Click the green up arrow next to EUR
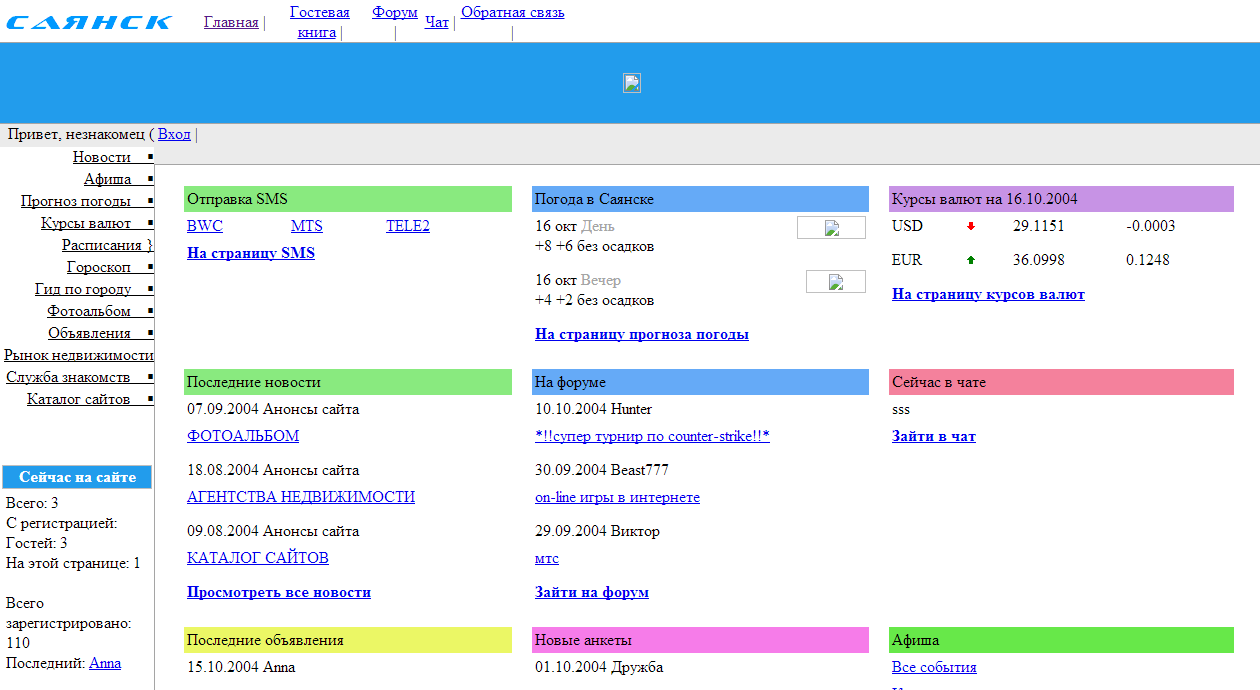1260x690 pixels. coord(970,261)
